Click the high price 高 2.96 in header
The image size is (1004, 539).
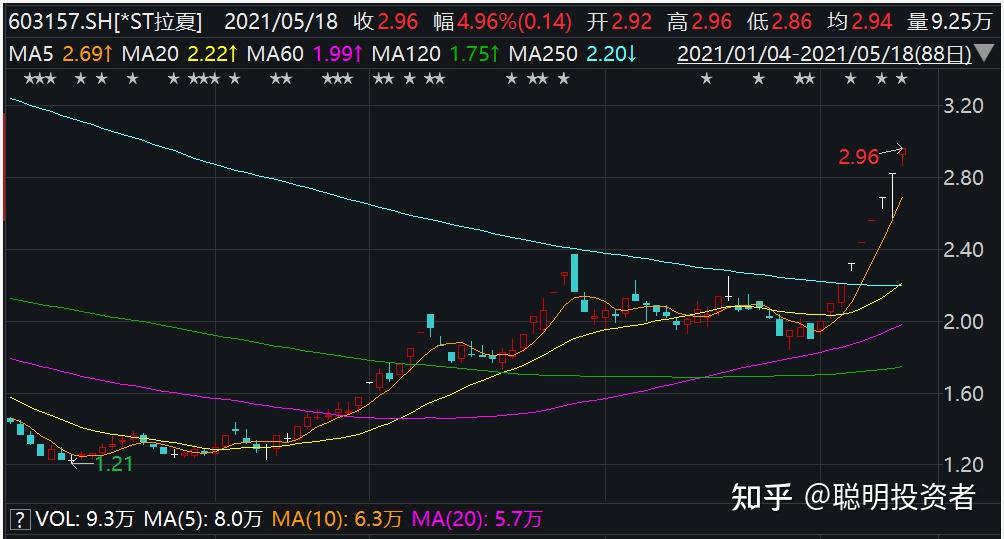point(699,22)
